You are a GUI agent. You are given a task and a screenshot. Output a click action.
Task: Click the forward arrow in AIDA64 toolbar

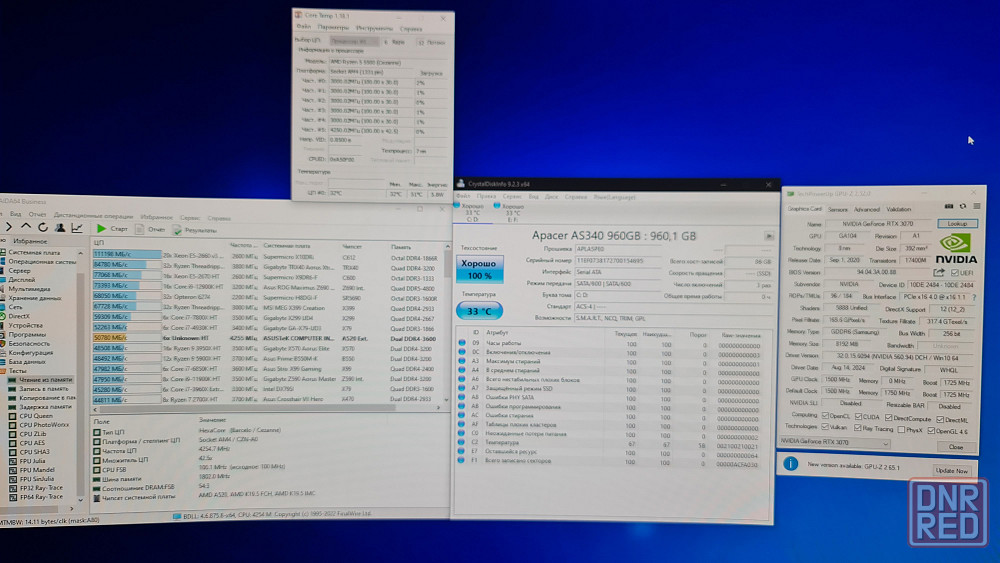pos(9,226)
